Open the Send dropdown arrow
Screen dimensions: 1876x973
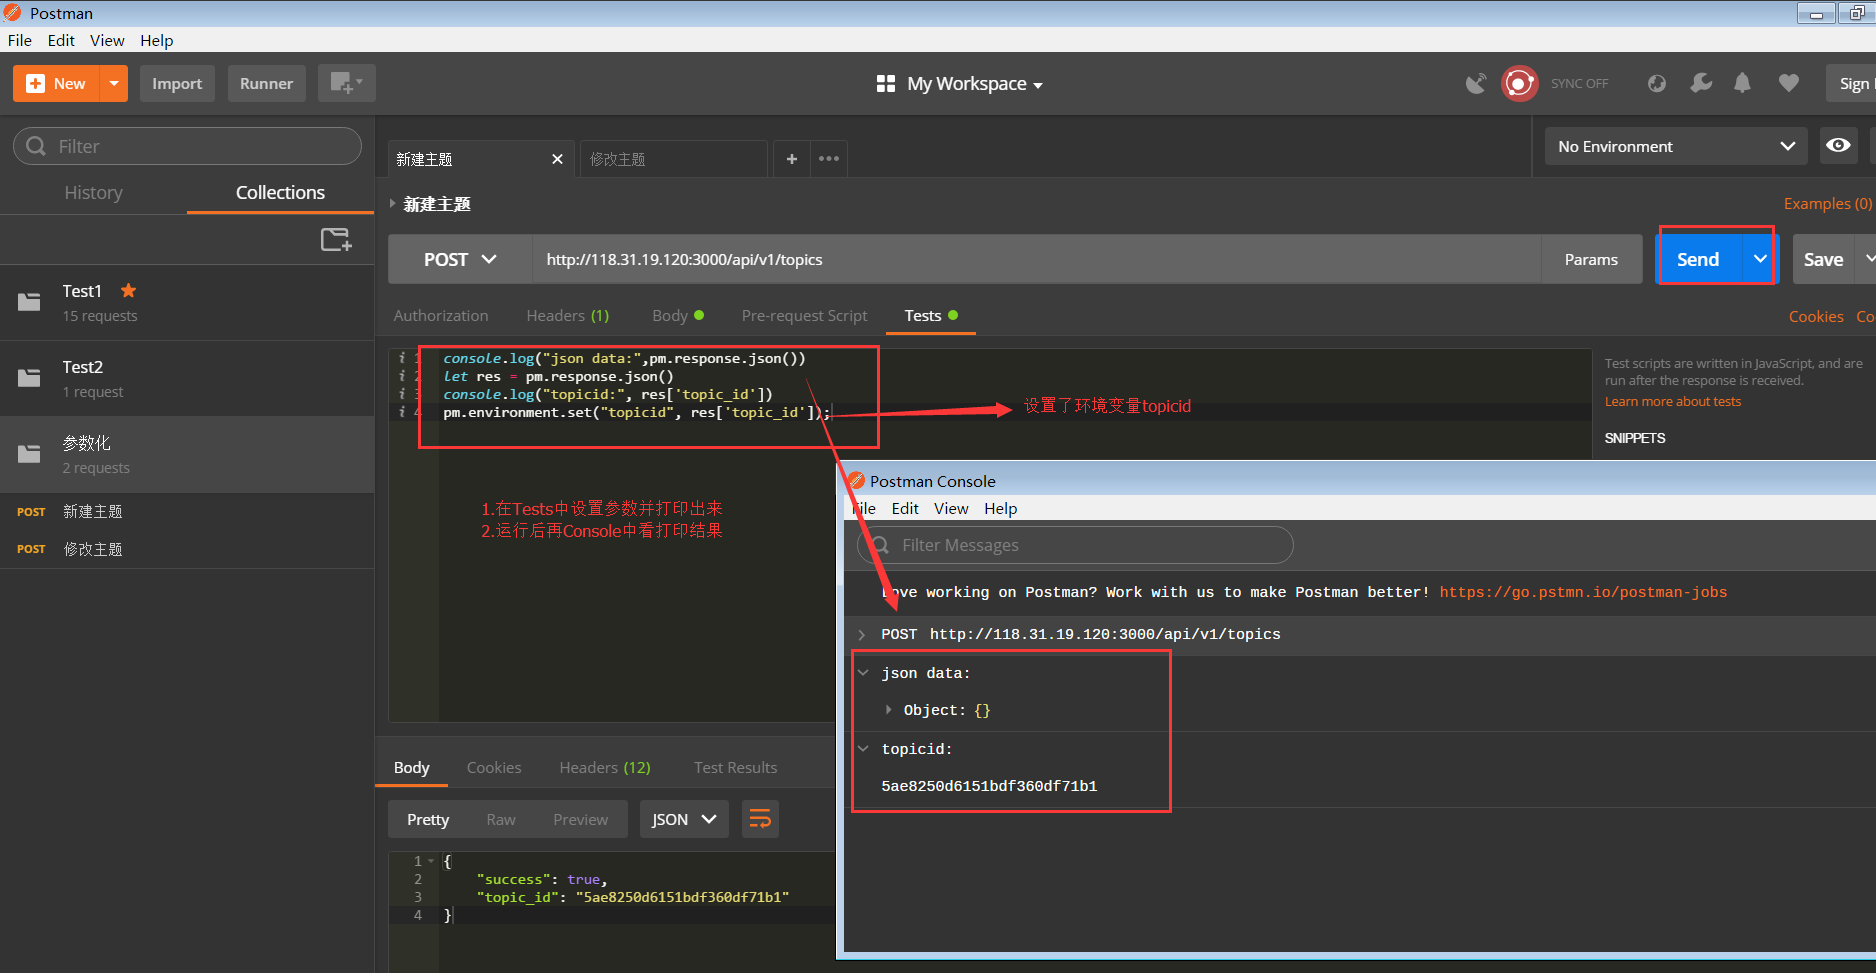coord(1759,259)
